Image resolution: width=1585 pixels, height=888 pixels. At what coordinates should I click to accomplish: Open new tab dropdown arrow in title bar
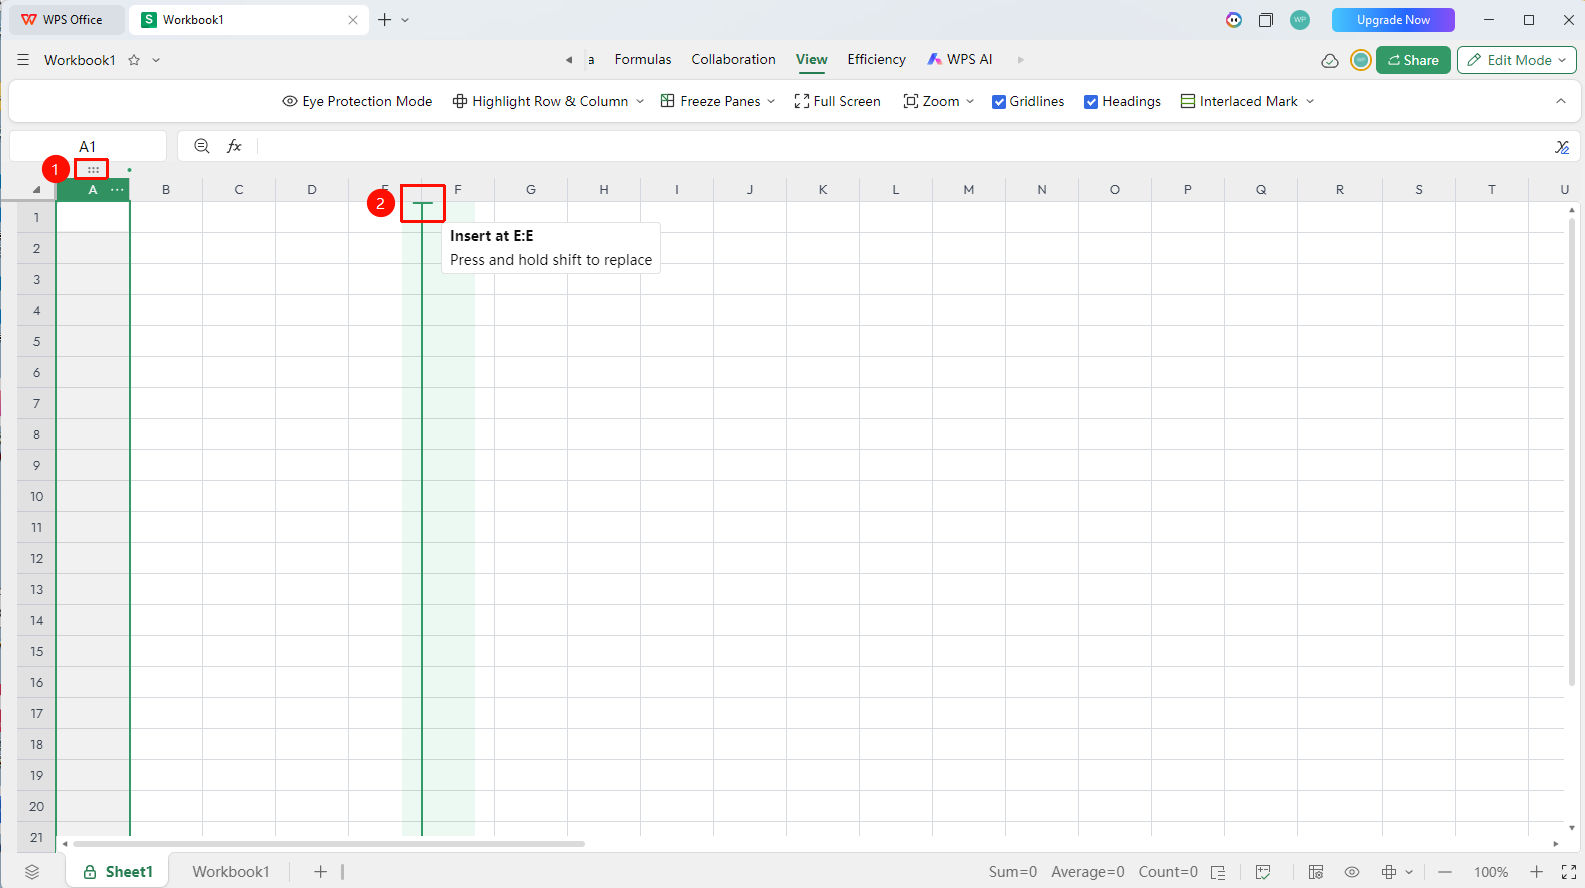(405, 20)
